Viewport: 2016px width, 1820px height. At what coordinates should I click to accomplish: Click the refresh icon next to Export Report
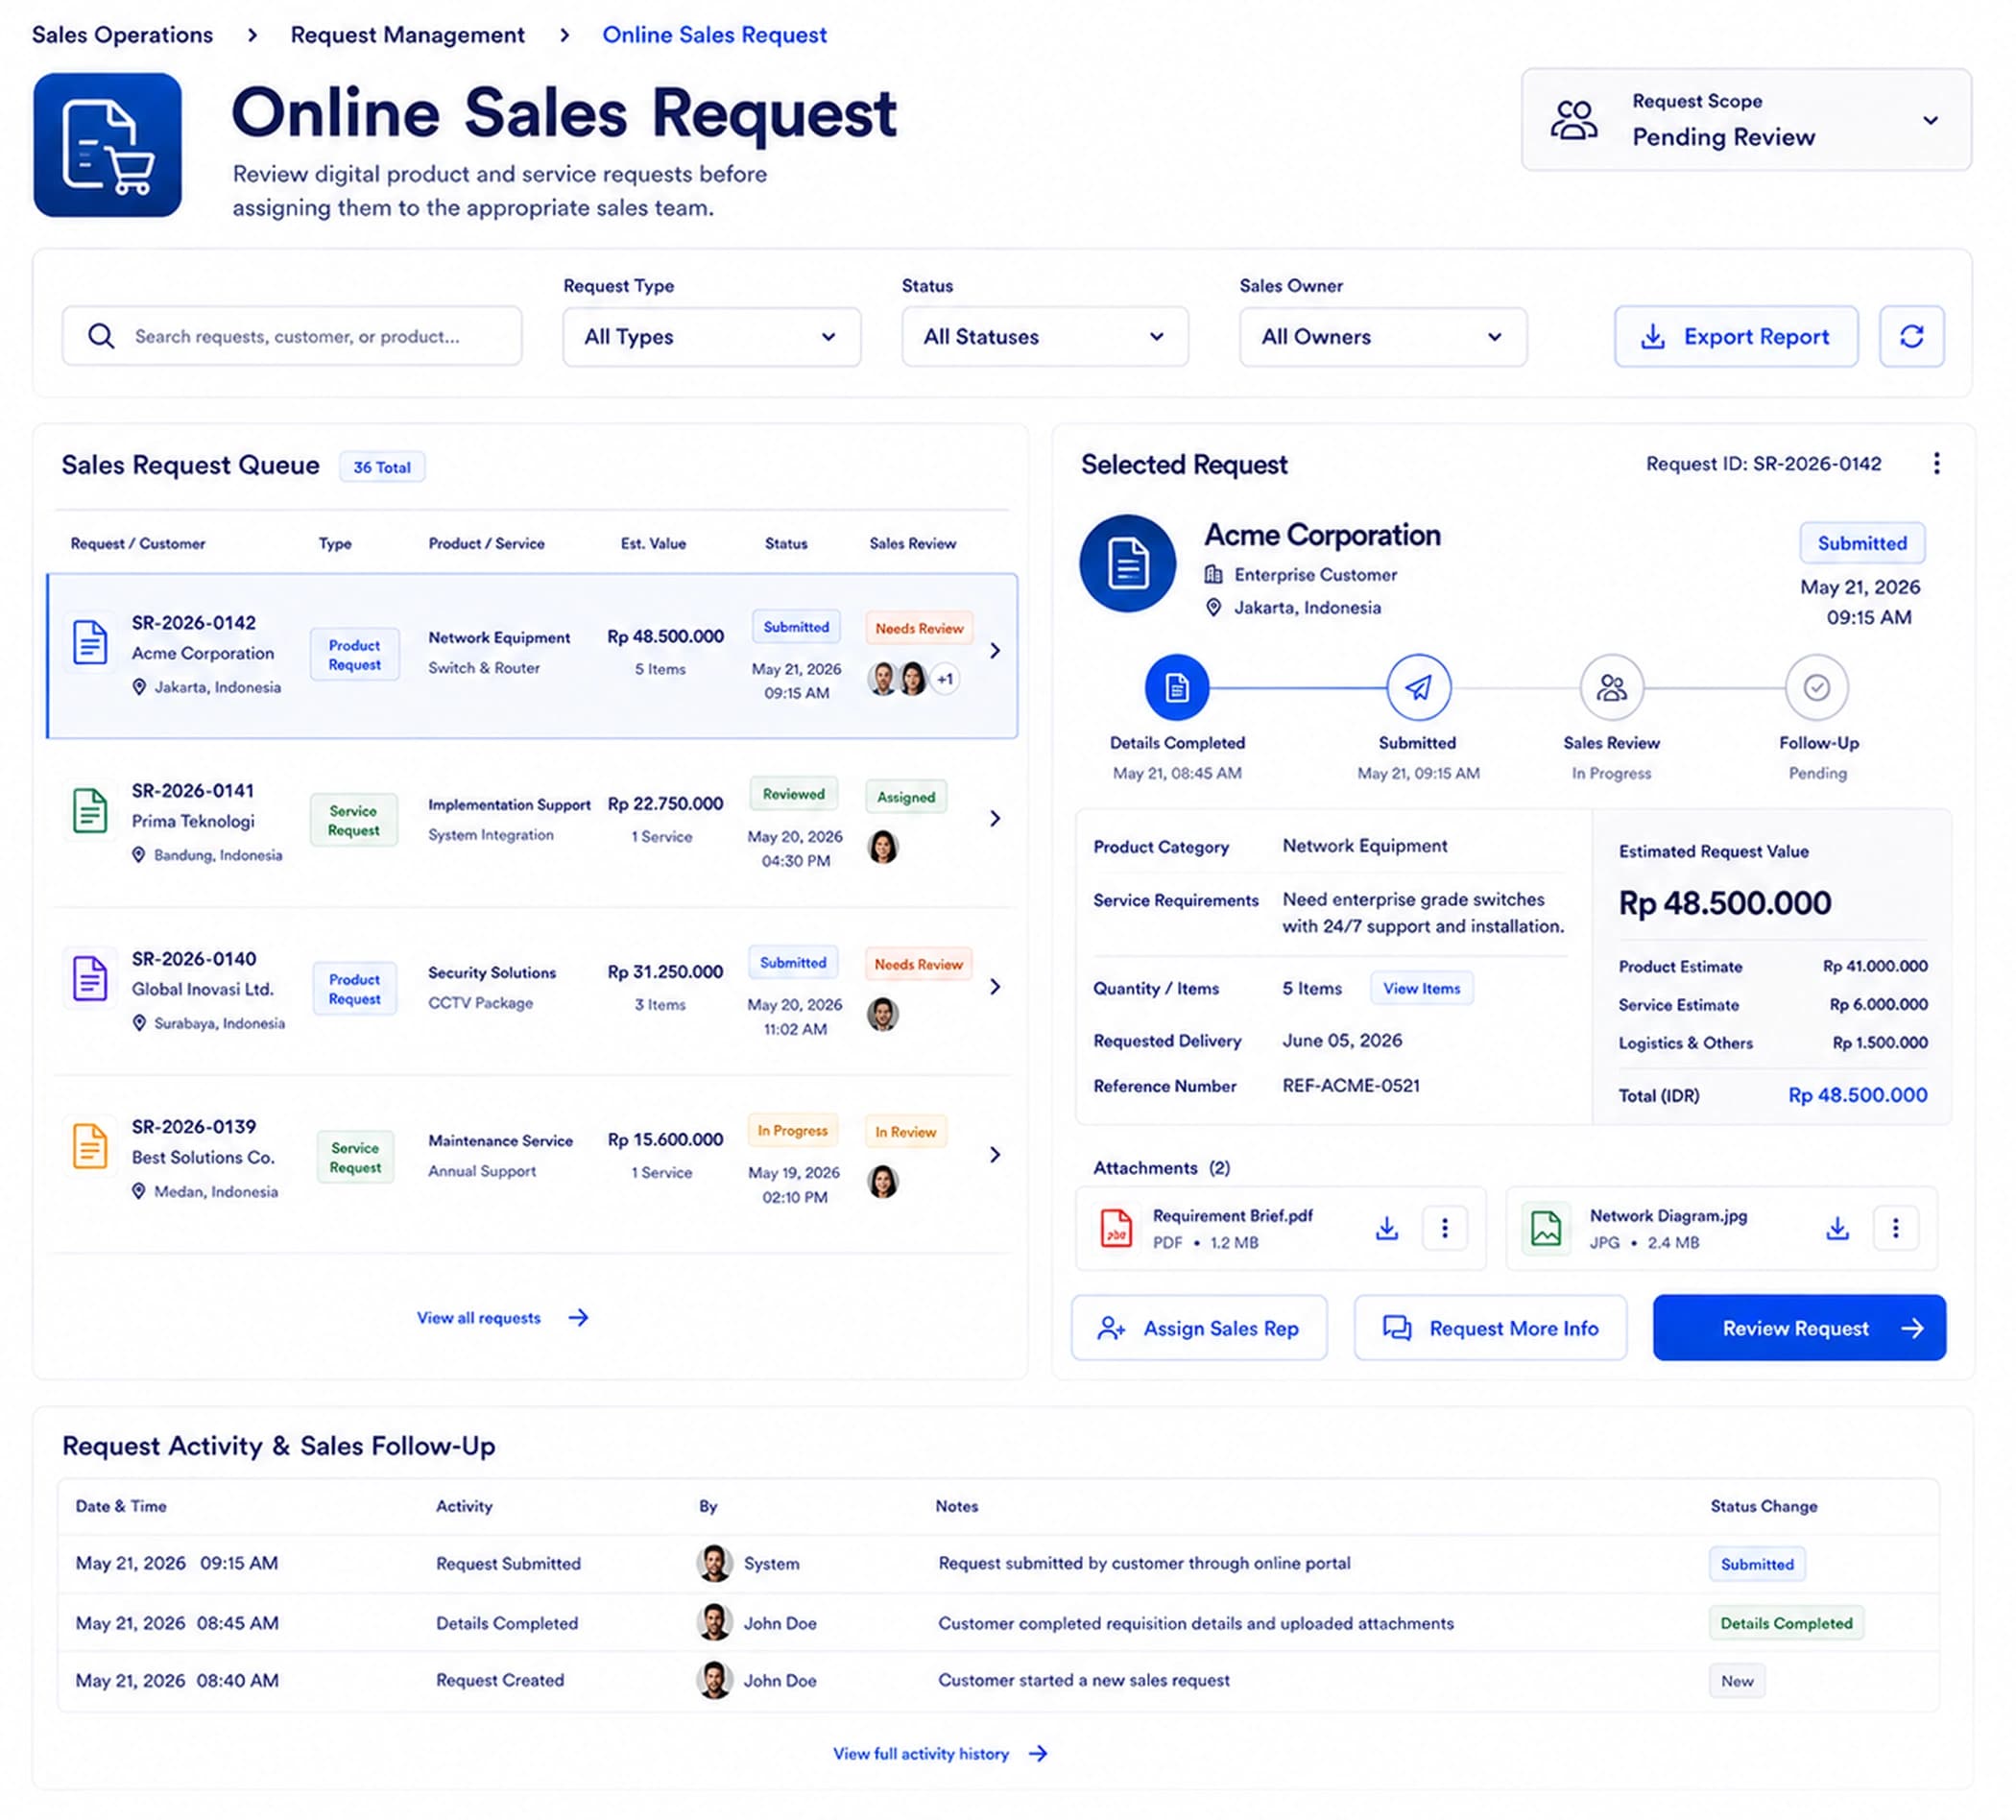coord(1911,337)
